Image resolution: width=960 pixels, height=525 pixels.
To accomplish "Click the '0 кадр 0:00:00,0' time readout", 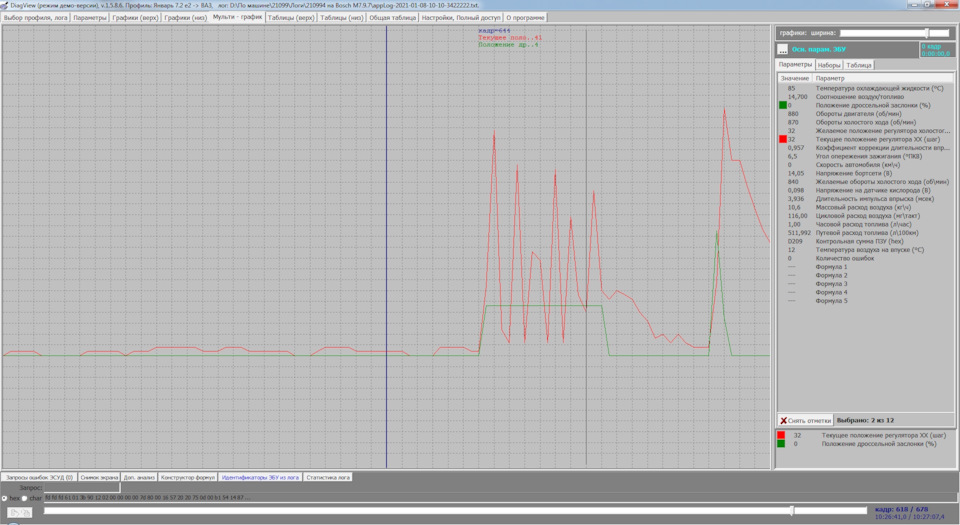I will (936, 50).
